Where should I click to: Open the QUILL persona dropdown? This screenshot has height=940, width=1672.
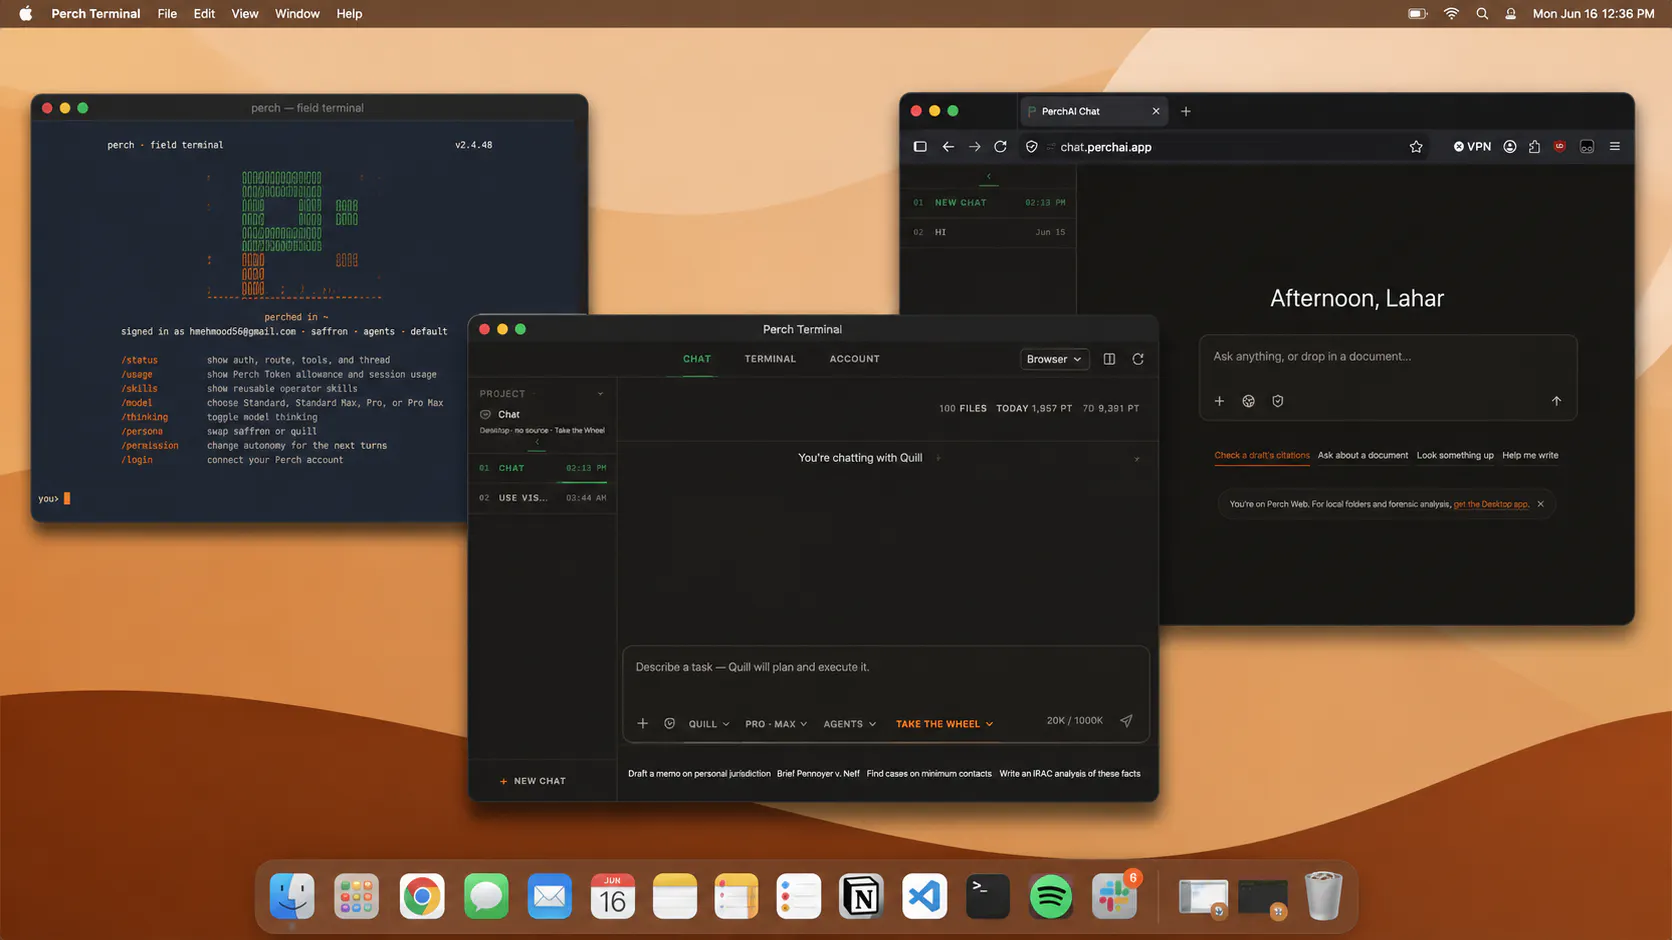point(709,724)
